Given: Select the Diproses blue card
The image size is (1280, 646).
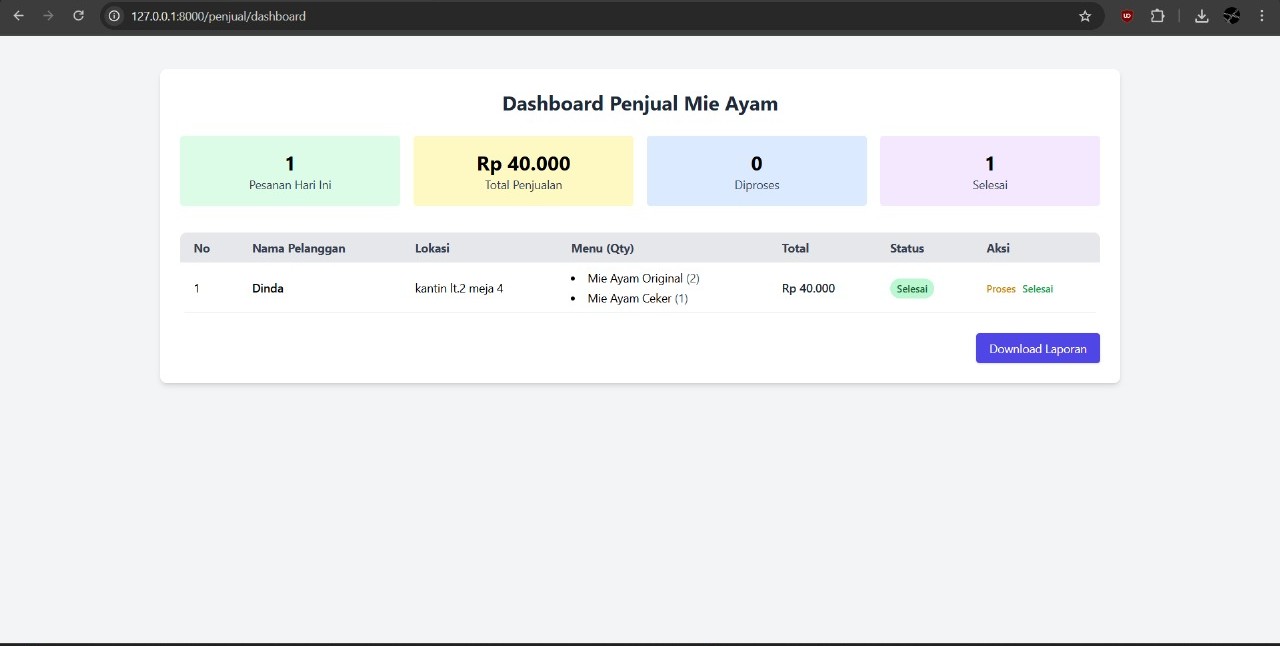Looking at the screenshot, I should click(x=756, y=171).
